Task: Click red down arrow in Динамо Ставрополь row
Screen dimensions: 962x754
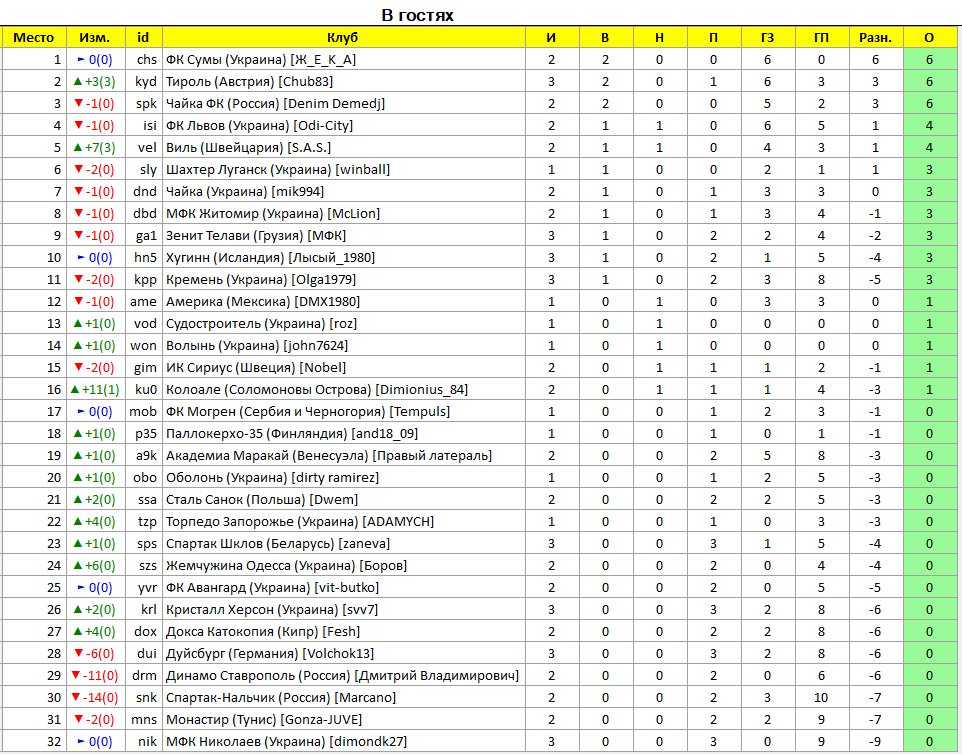Action: (75, 675)
